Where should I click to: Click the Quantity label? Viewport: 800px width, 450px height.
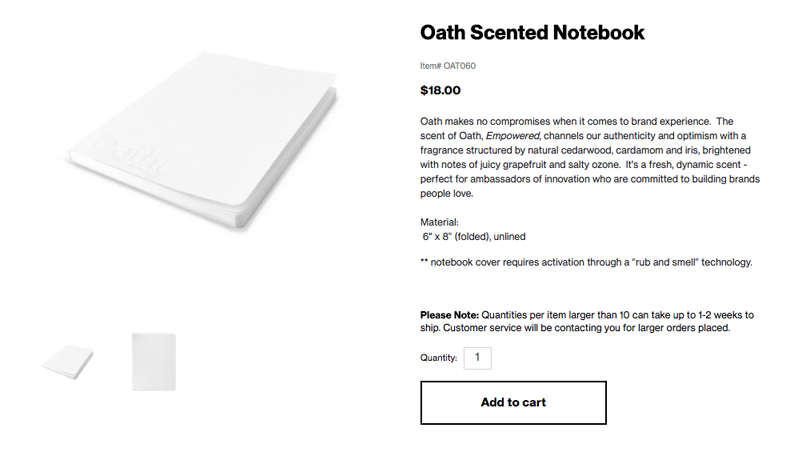pyautogui.click(x=439, y=358)
